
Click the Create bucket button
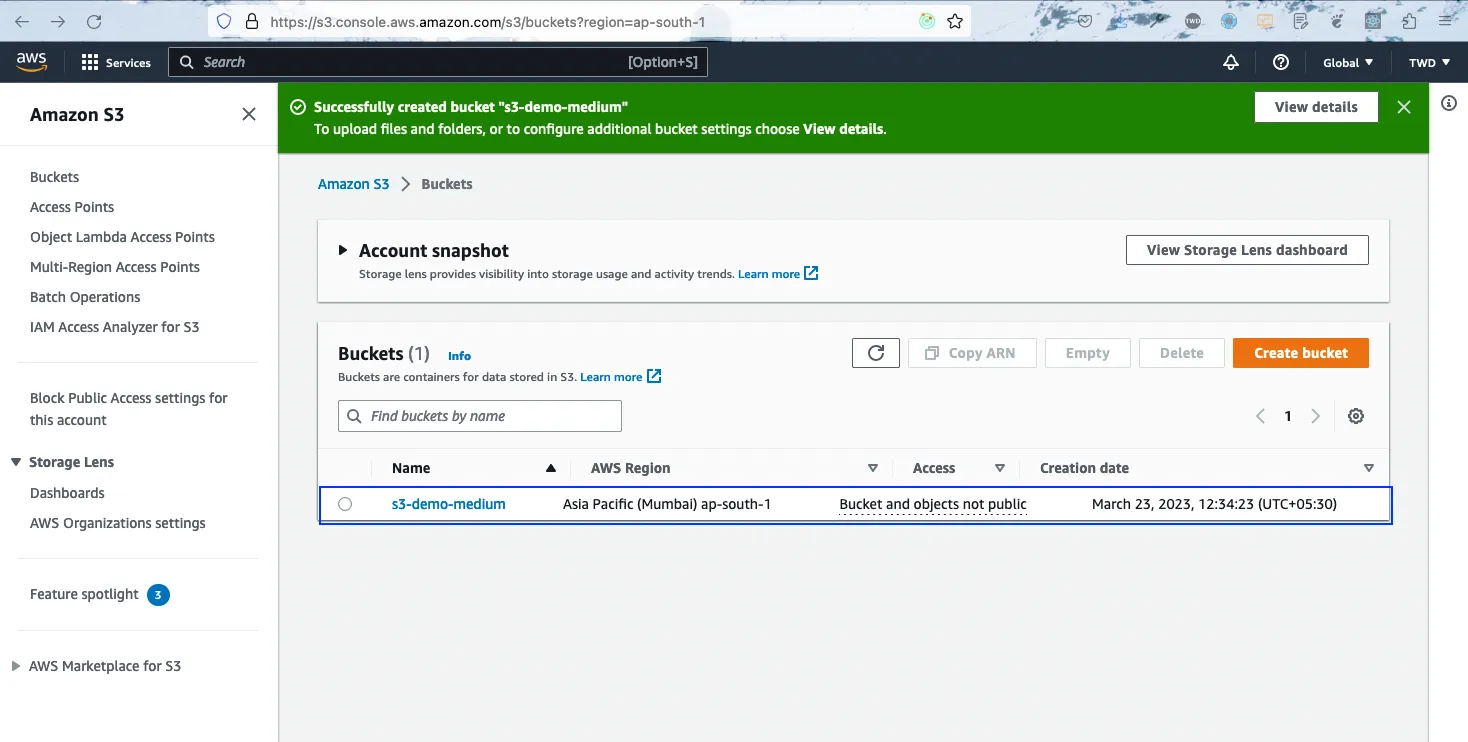1301,353
